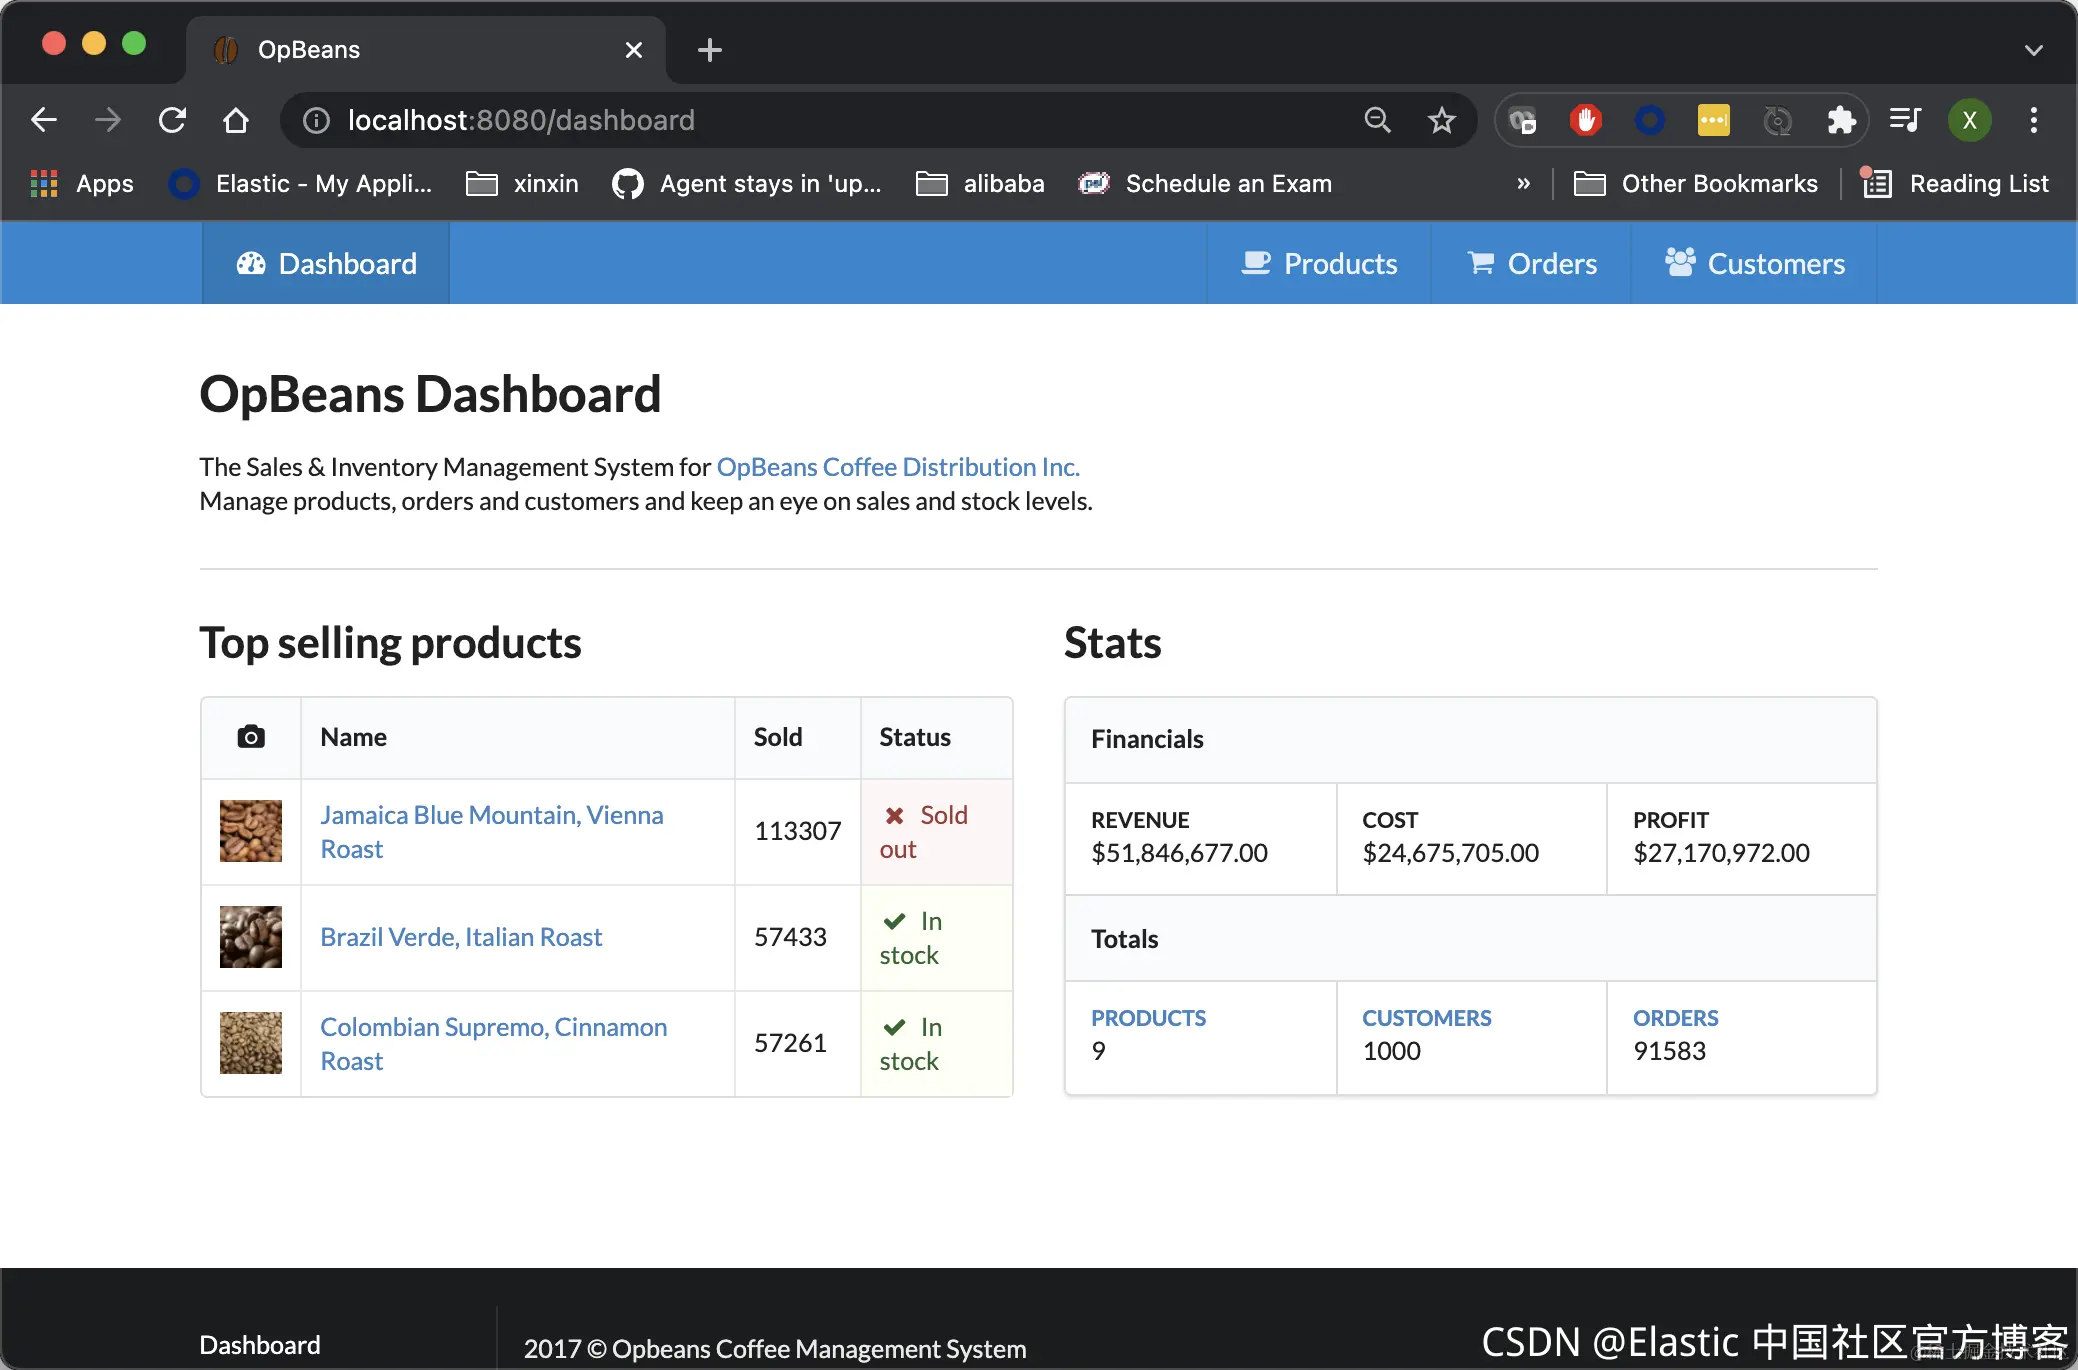Select the Dashboard tachometer icon
The image size is (2078, 1370).
(250, 263)
